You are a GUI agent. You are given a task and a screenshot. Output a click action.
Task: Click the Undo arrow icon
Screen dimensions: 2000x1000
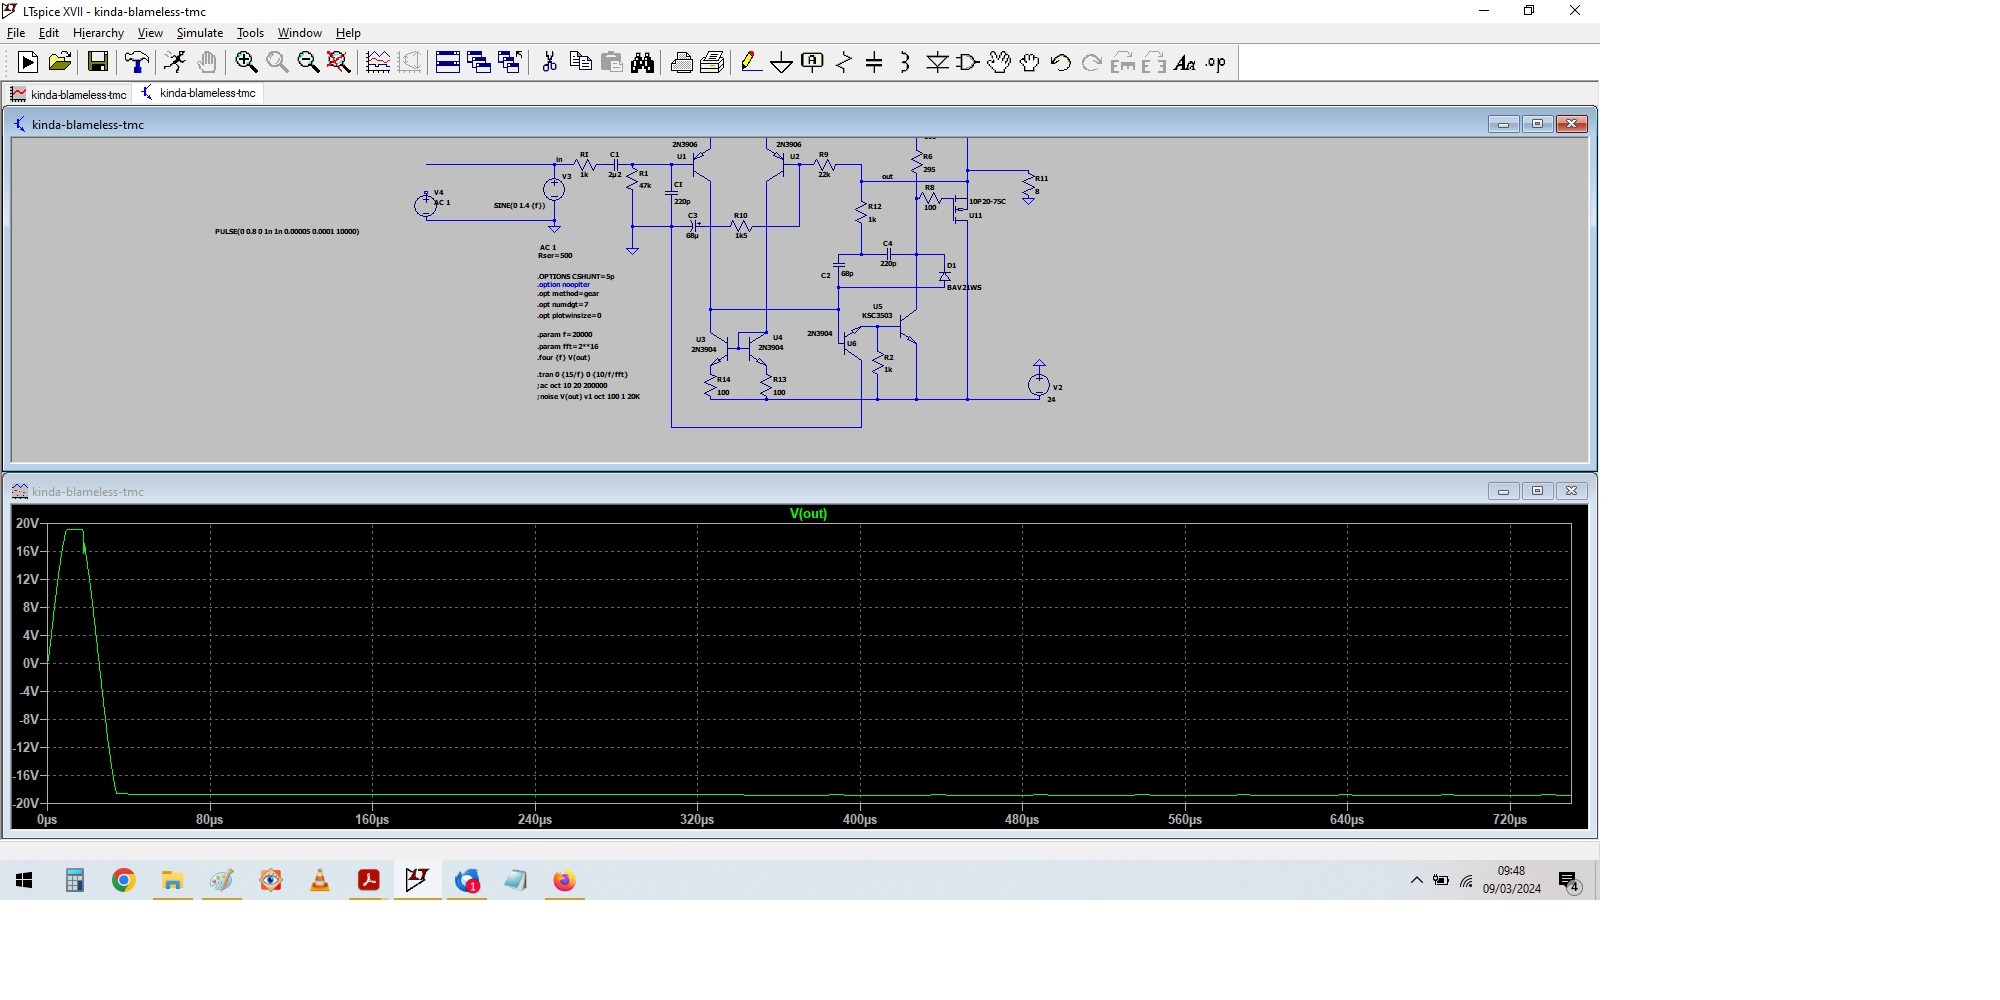1061,63
